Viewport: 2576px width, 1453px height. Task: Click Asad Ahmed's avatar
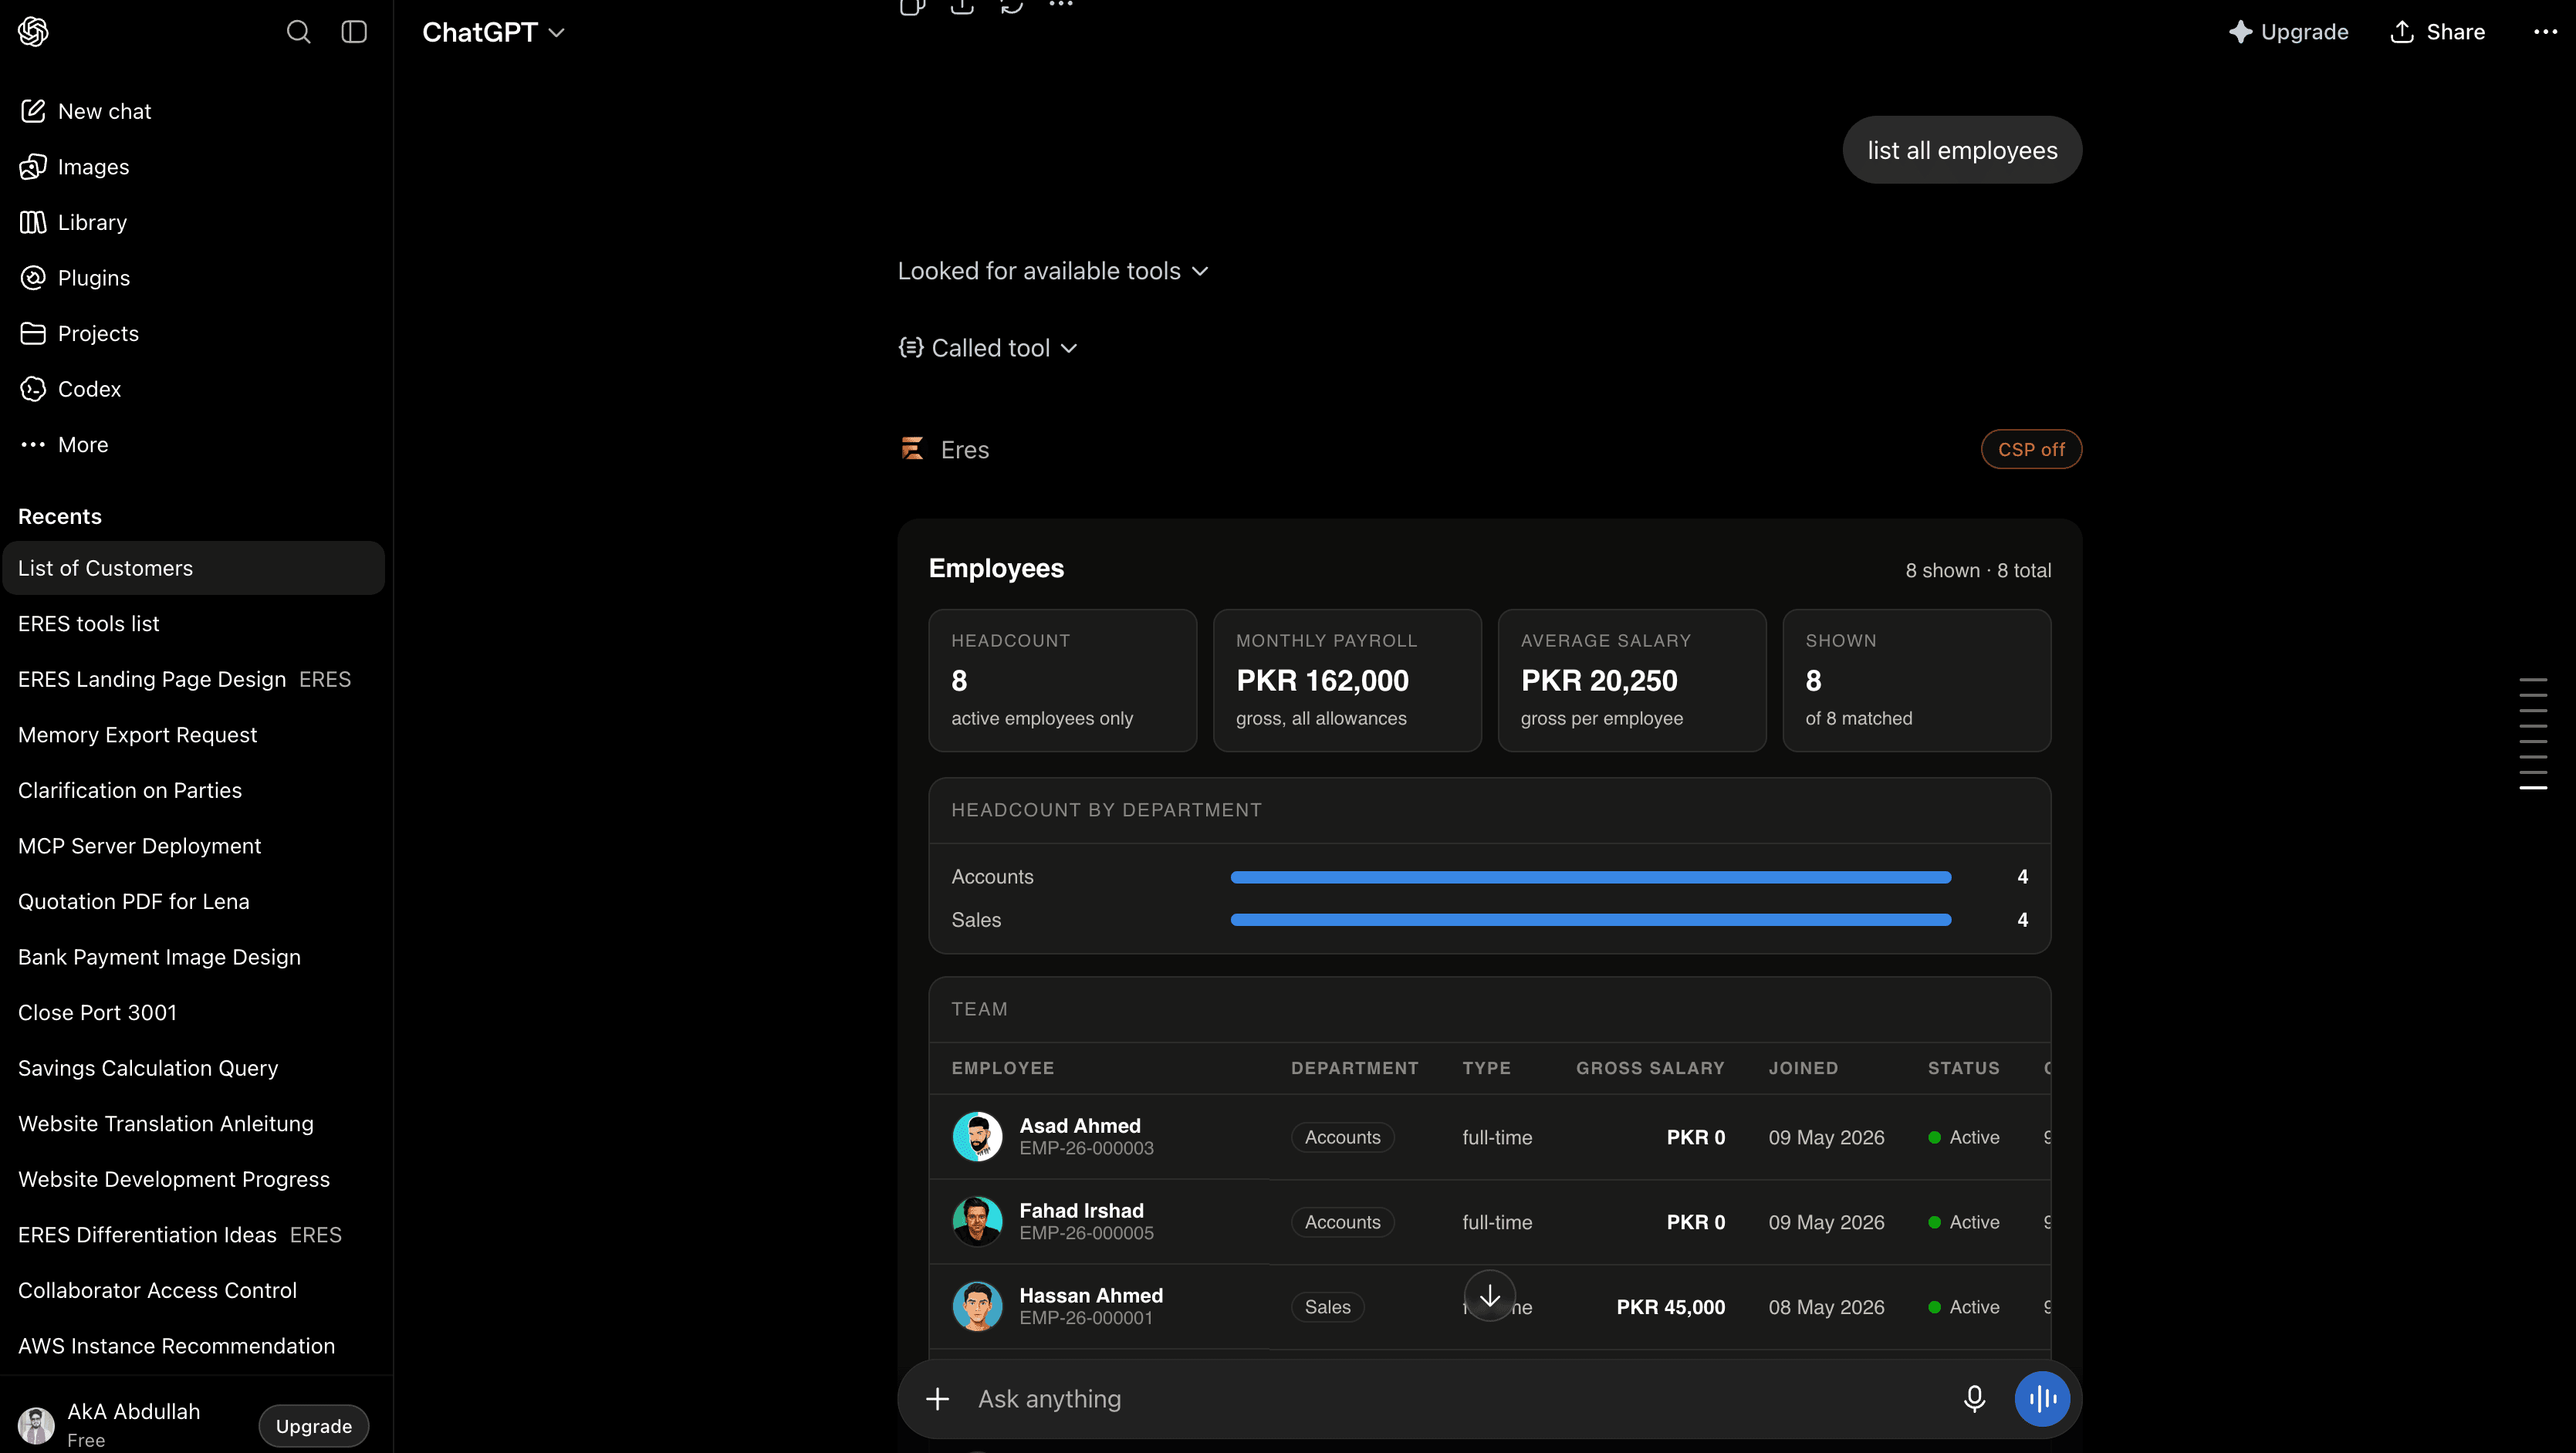(x=977, y=1137)
